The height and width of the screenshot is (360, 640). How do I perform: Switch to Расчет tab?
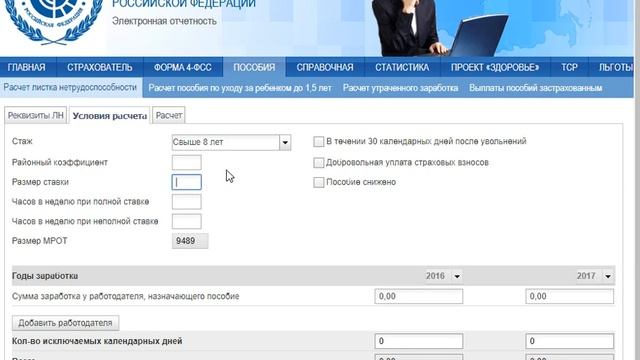click(x=169, y=116)
